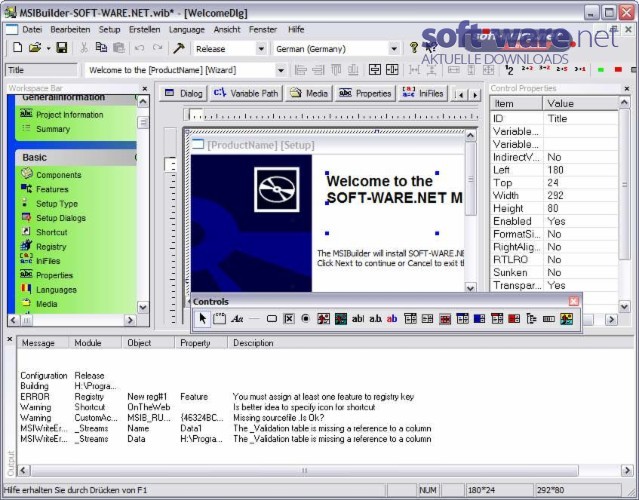
Task: Open the Ansicht menu
Action: point(227,29)
